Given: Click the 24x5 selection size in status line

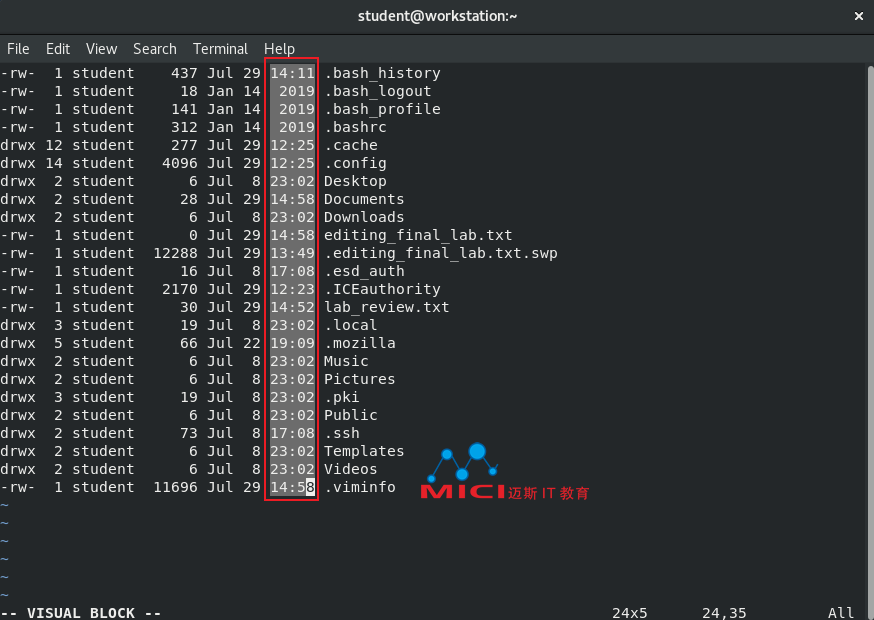Looking at the screenshot, I should coord(630,613).
